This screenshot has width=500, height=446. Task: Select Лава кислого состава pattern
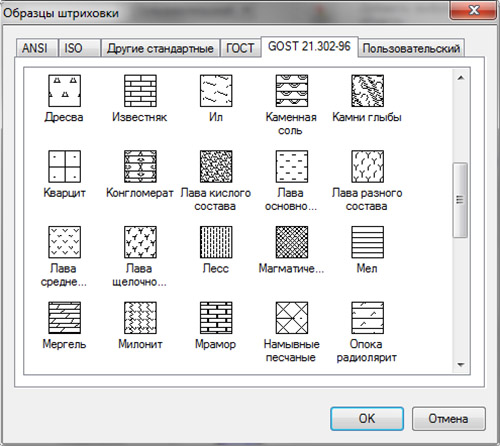(216, 166)
